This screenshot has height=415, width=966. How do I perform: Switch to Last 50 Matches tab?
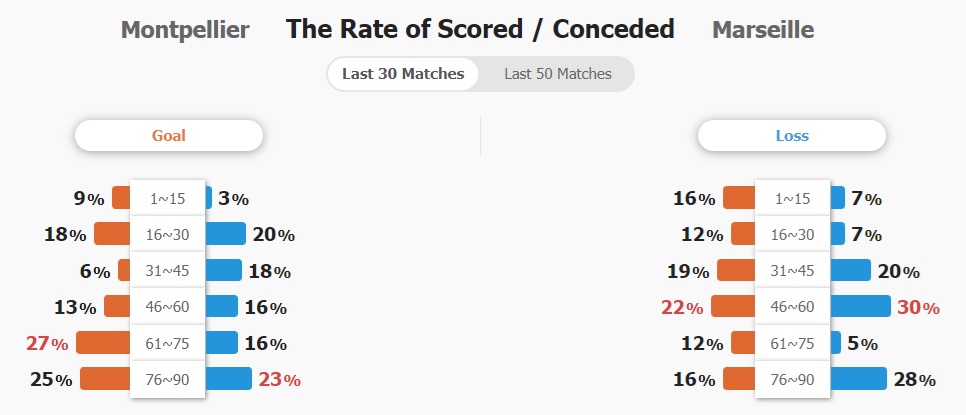558,75
